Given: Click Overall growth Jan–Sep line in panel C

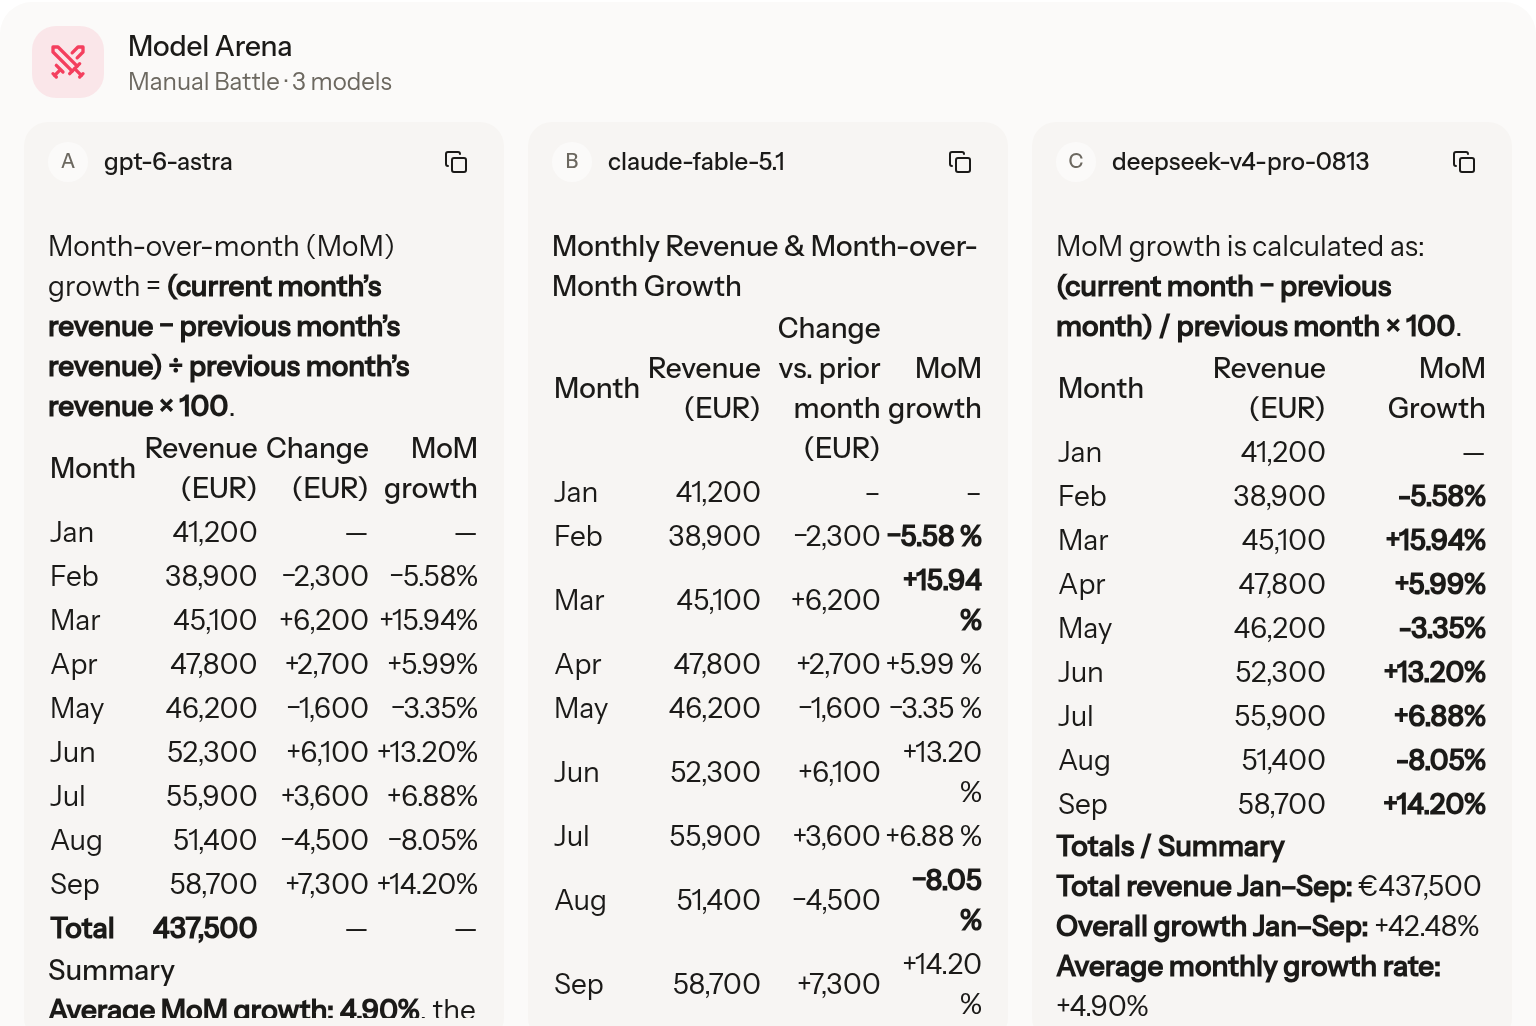Looking at the screenshot, I should pos(1267,926).
